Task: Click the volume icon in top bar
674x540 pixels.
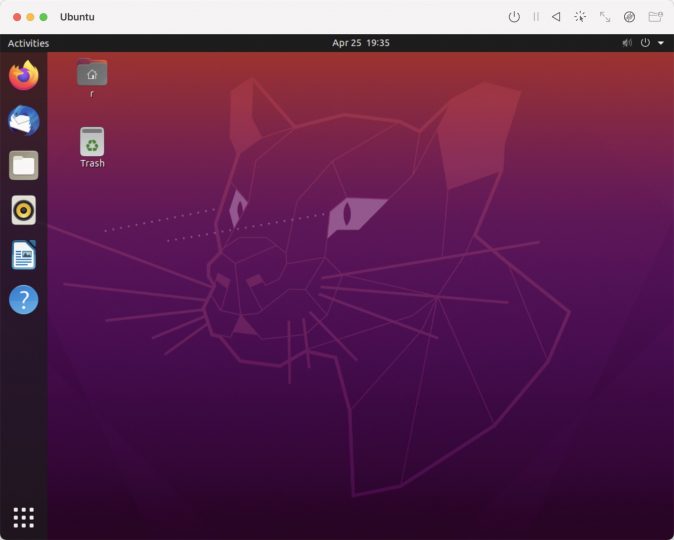Action: [627, 43]
